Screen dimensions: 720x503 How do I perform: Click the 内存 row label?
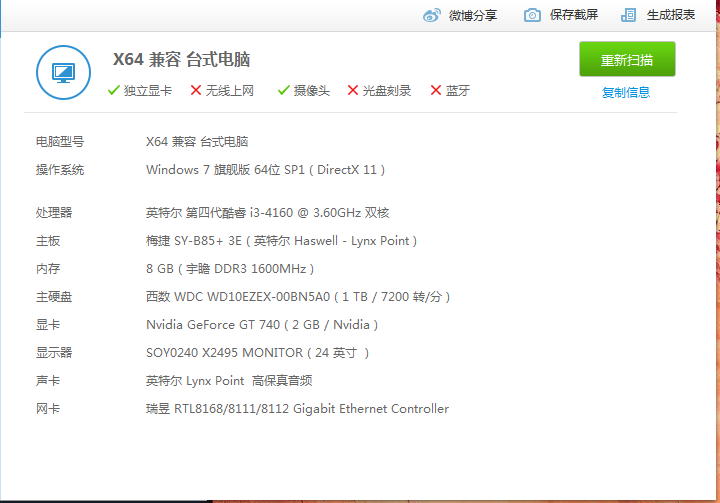coord(48,269)
